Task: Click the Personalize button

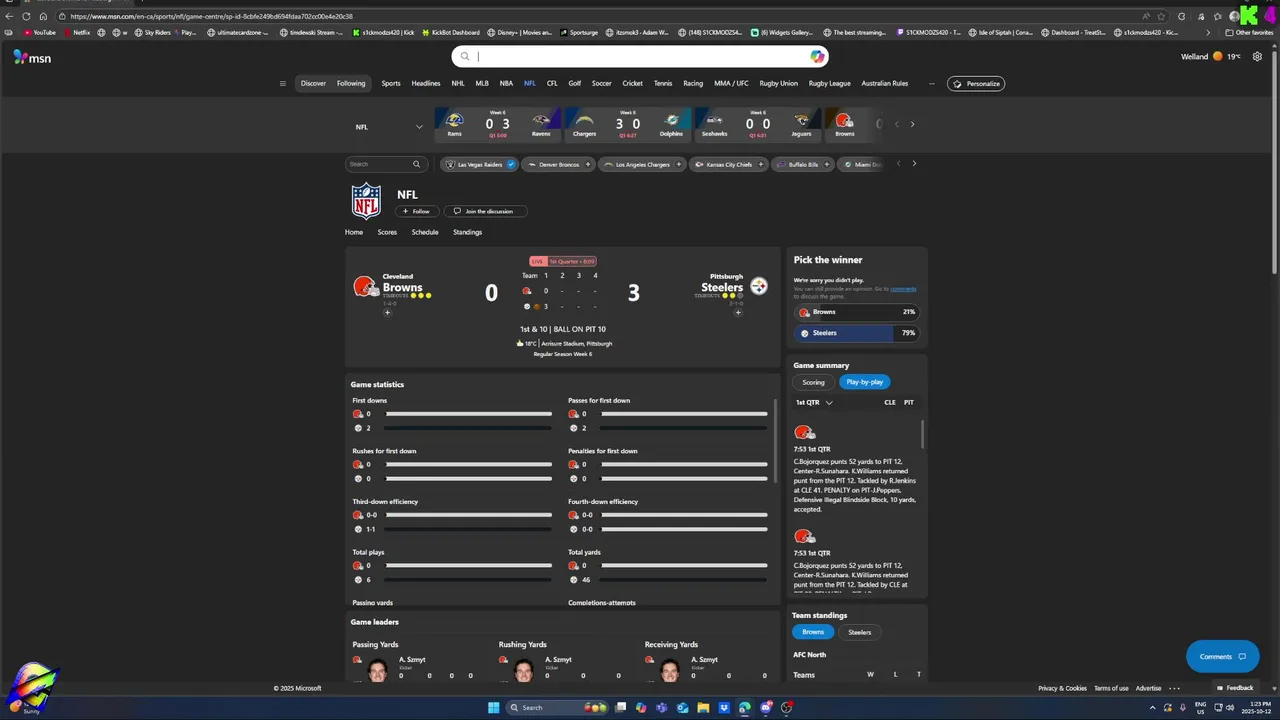Action: pyautogui.click(x=976, y=84)
